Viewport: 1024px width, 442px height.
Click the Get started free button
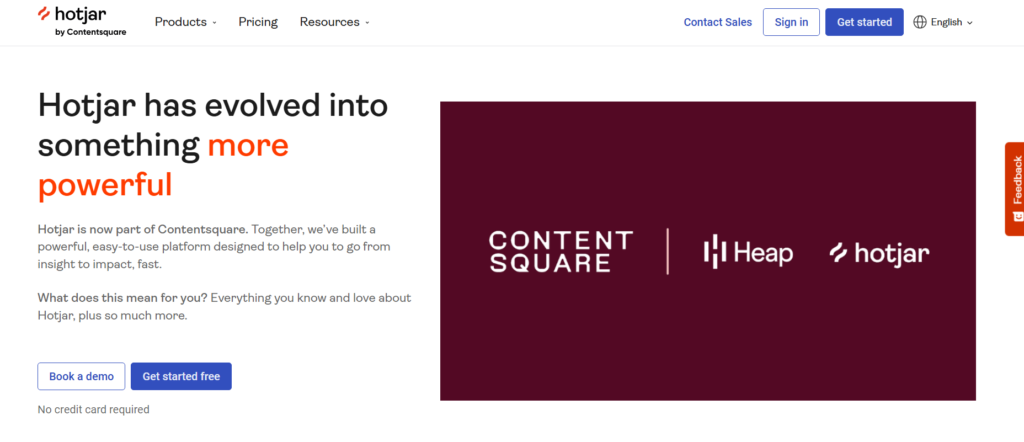tap(181, 376)
